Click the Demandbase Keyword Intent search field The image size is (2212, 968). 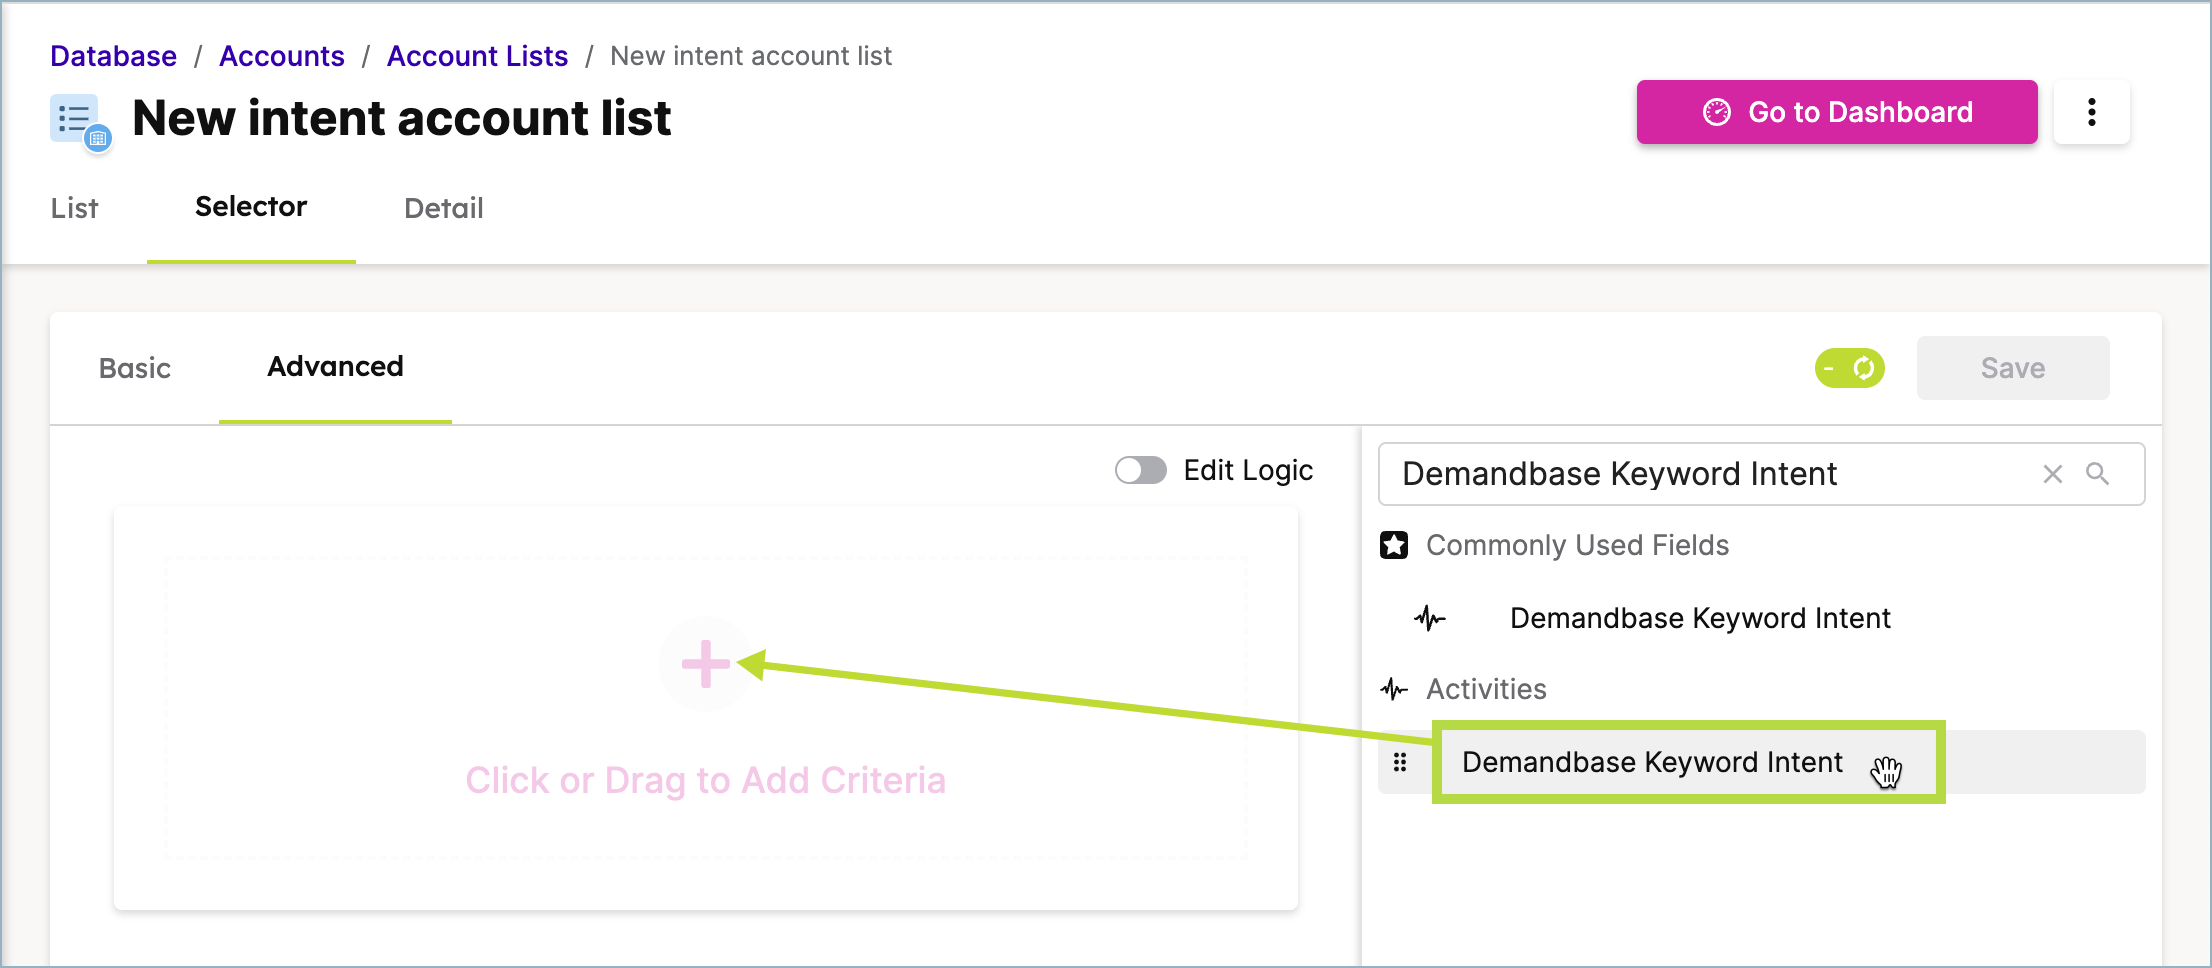(x=1762, y=474)
